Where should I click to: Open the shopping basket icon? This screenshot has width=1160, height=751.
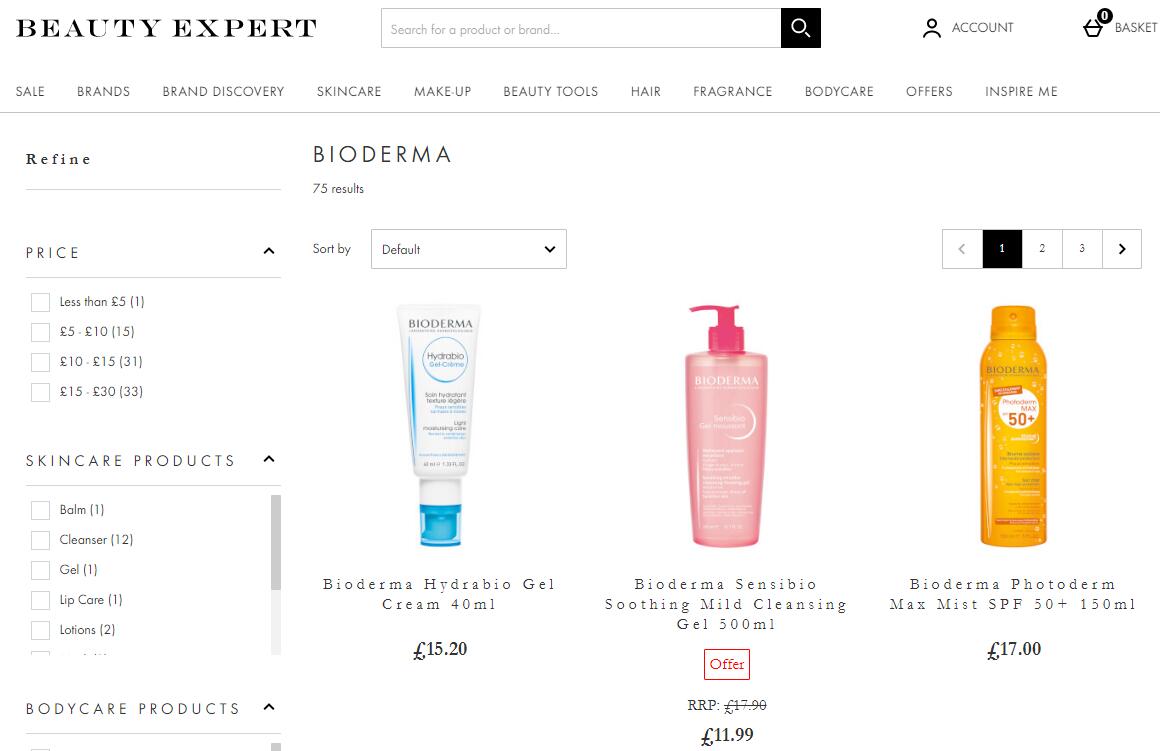coord(1093,27)
